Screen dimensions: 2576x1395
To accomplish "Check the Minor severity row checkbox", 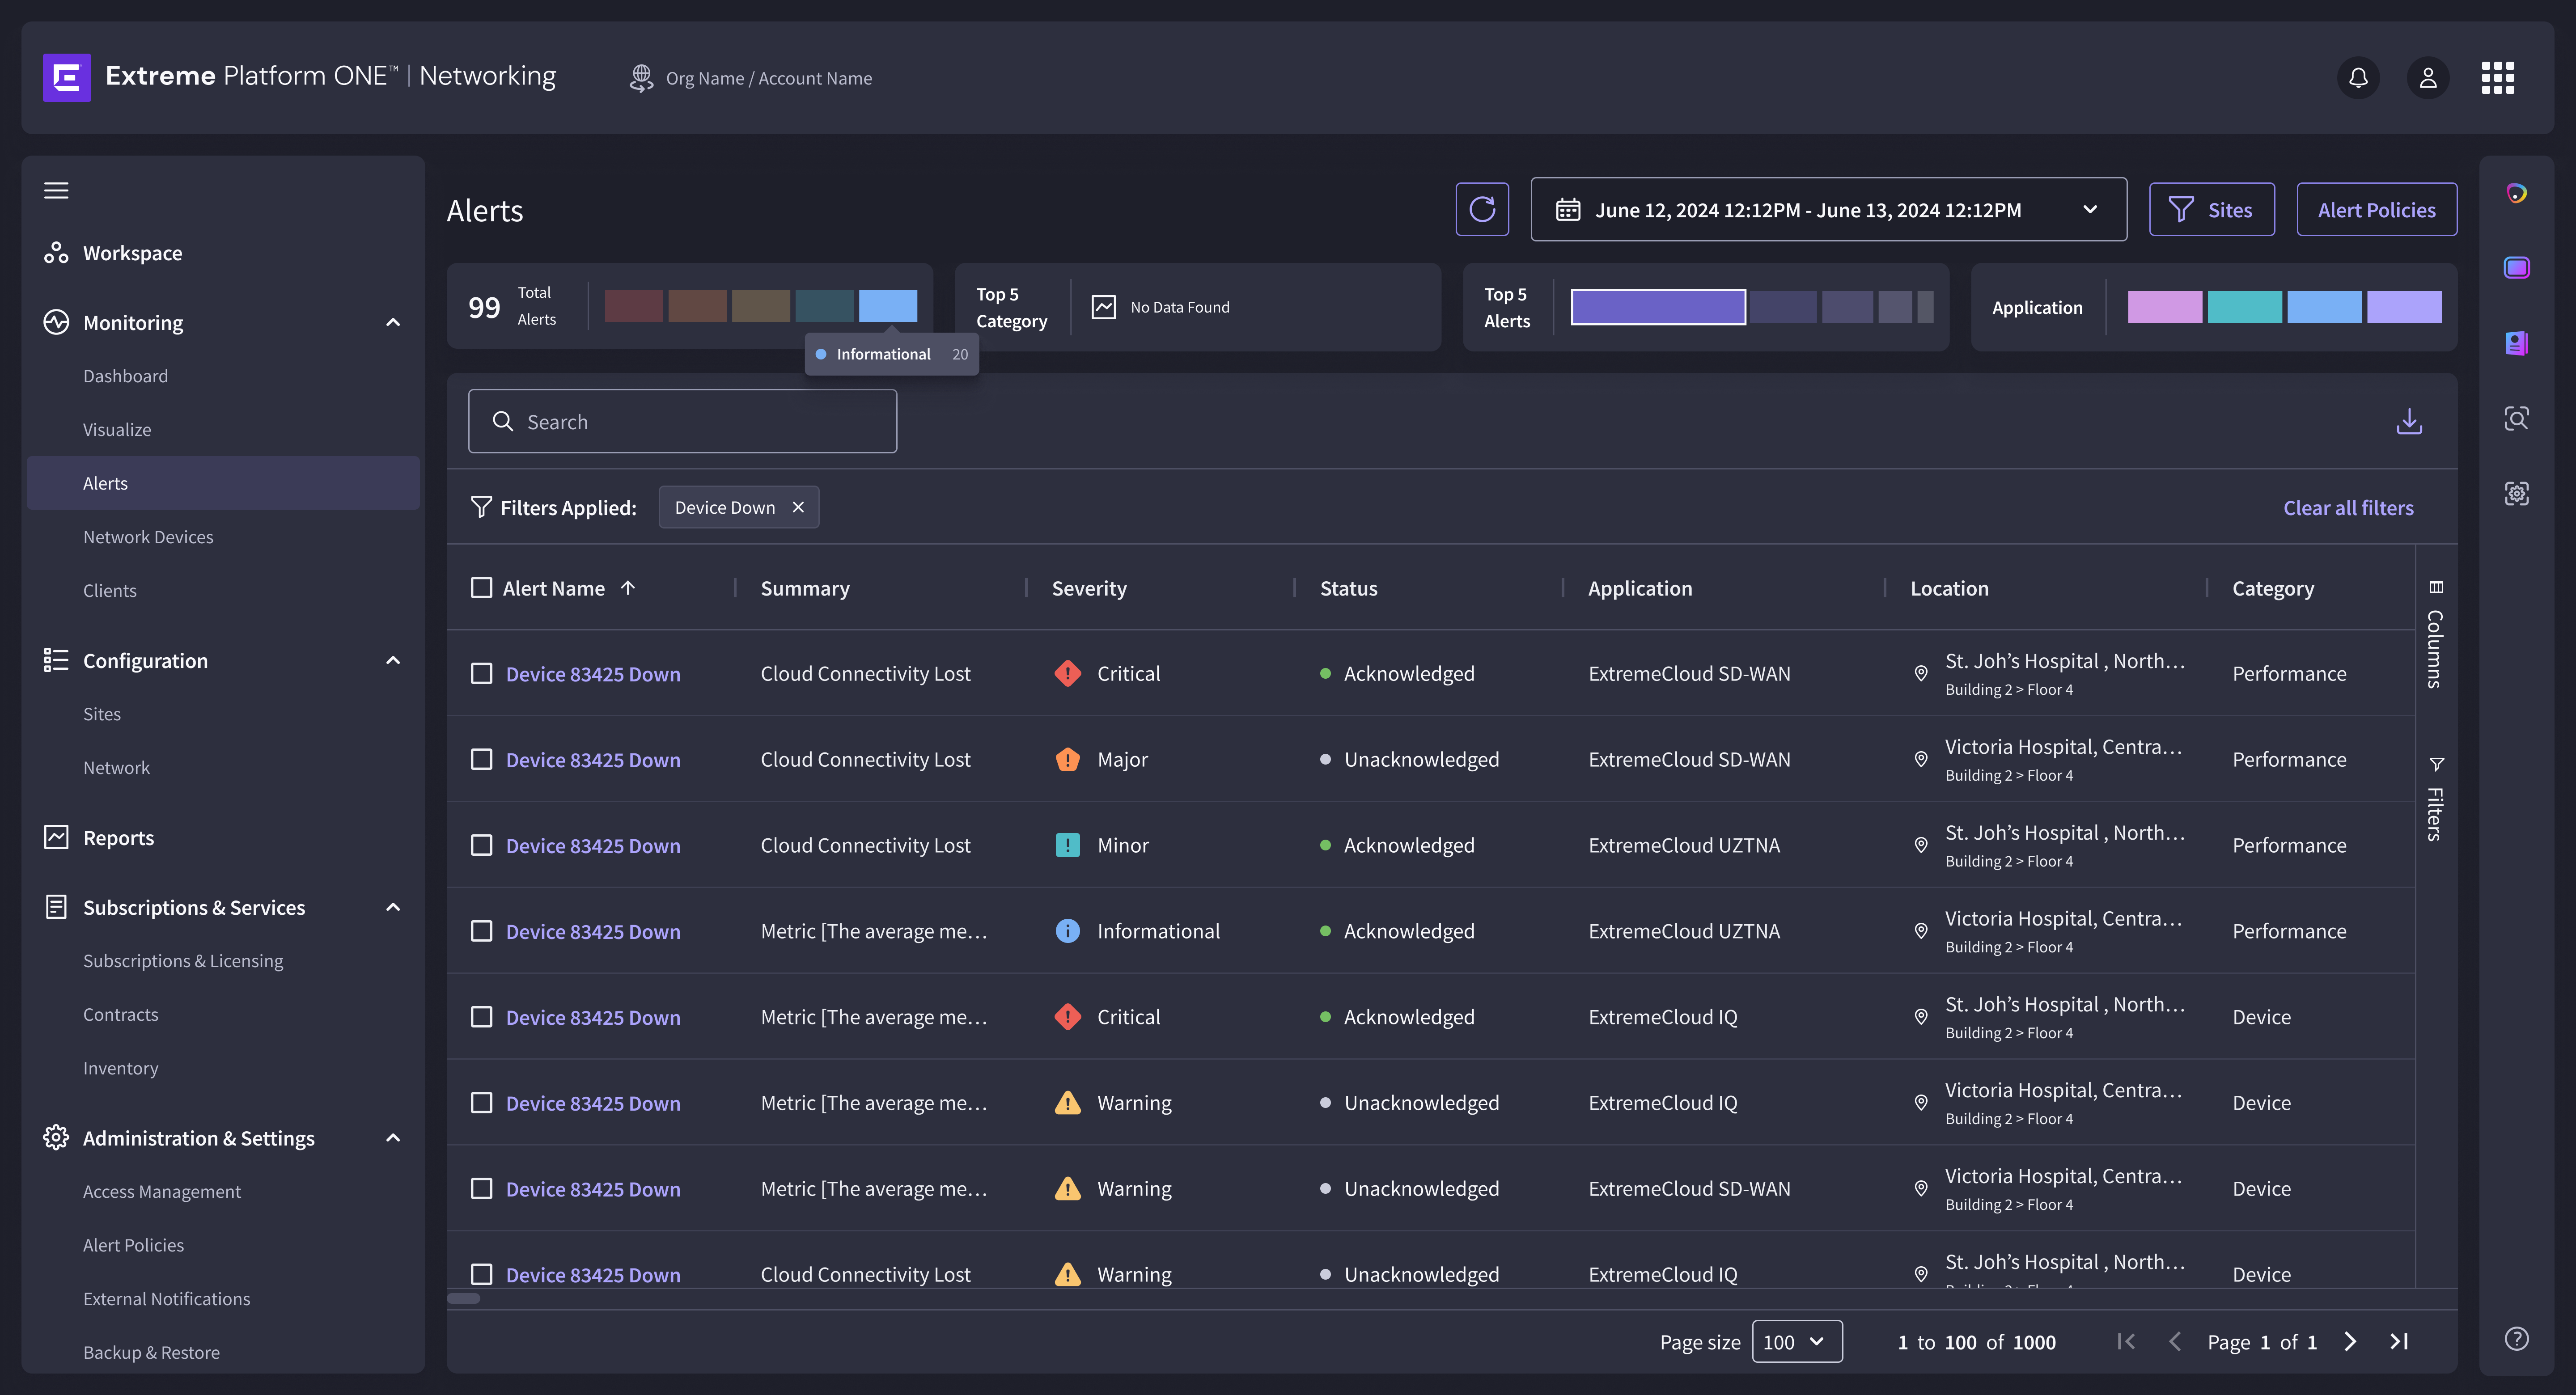I will [x=481, y=845].
